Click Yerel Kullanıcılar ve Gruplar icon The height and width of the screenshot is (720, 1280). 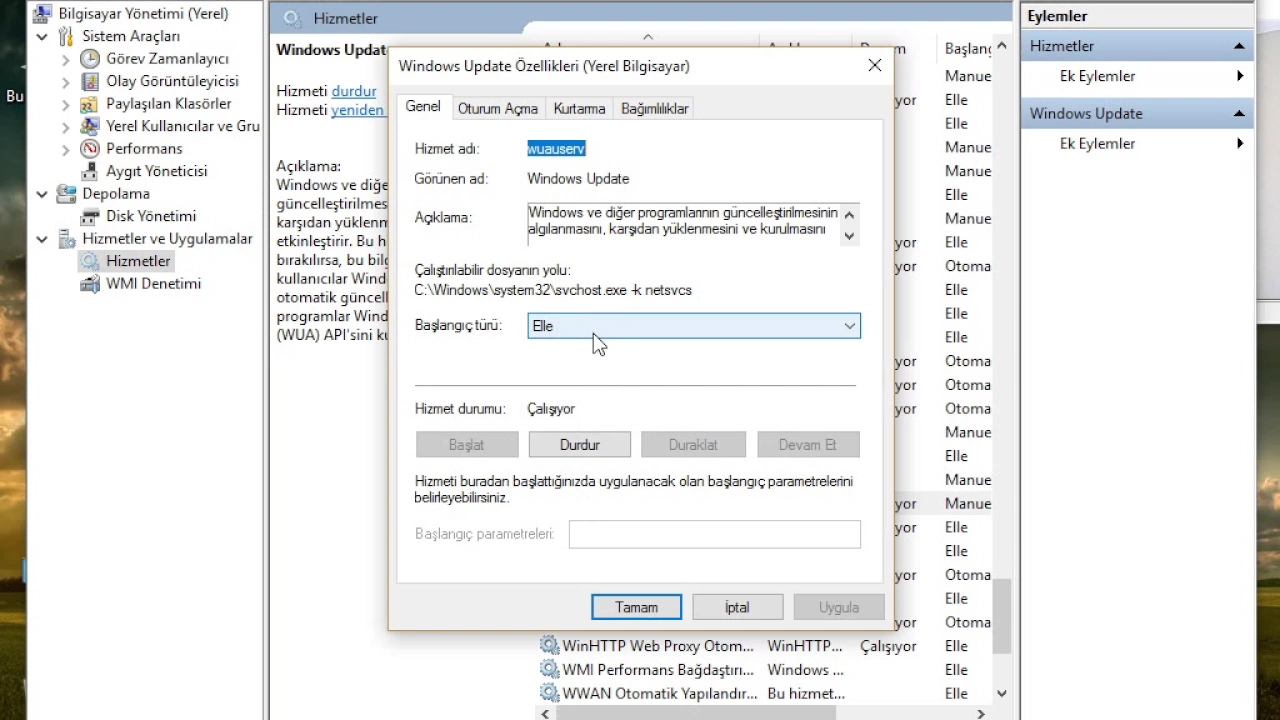click(90, 126)
